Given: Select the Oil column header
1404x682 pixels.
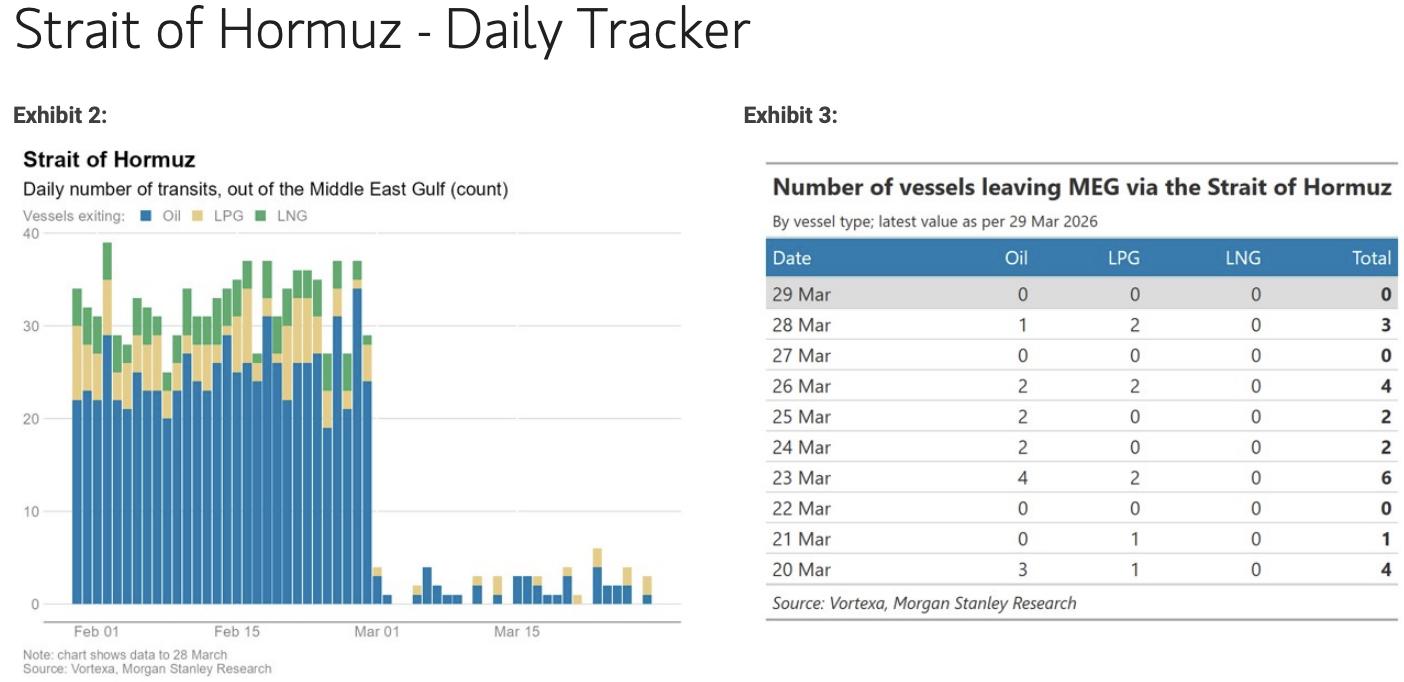Looking at the screenshot, I should [1016, 258].
